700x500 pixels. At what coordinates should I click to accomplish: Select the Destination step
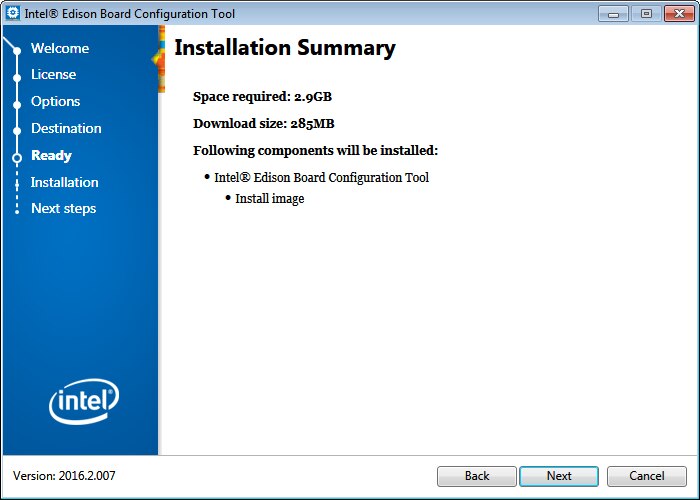[66, 129]
